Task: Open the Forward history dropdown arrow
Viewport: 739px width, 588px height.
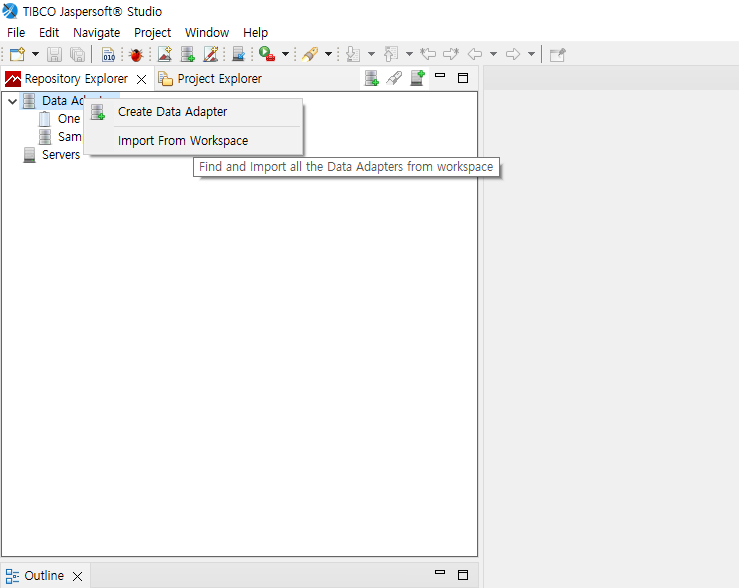Action: tap(531, 54)
